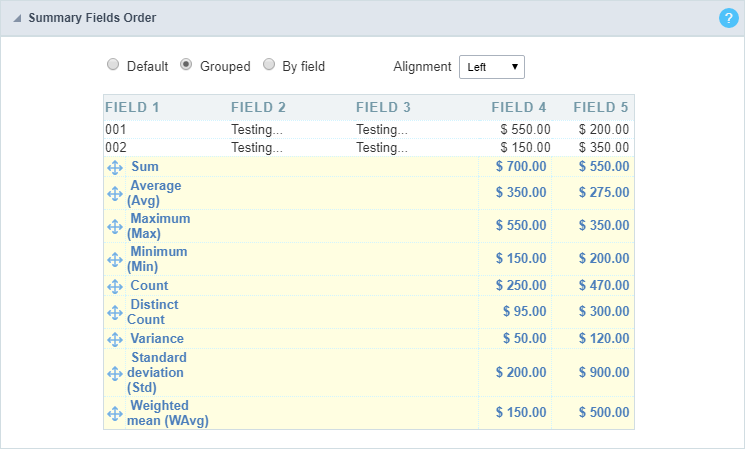
Task: Select the Default radio option
Action: coord(113,66)
